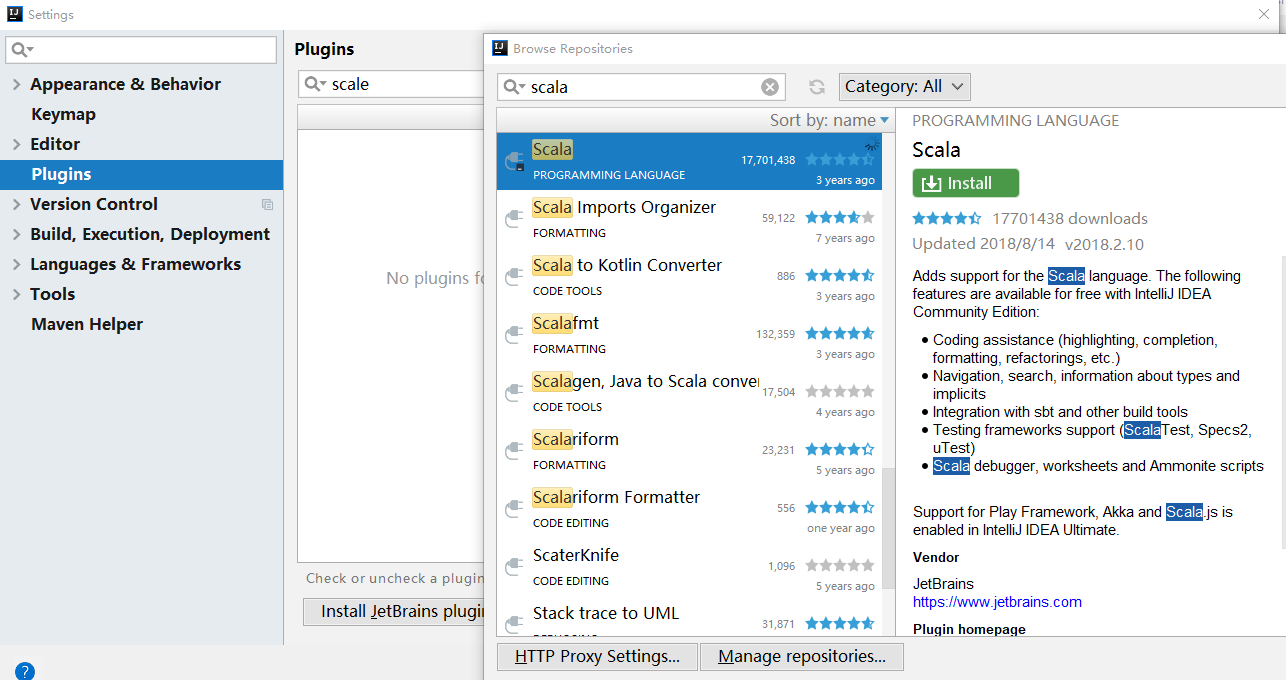Click Version Control project-level icon

[x=267, y=204]
